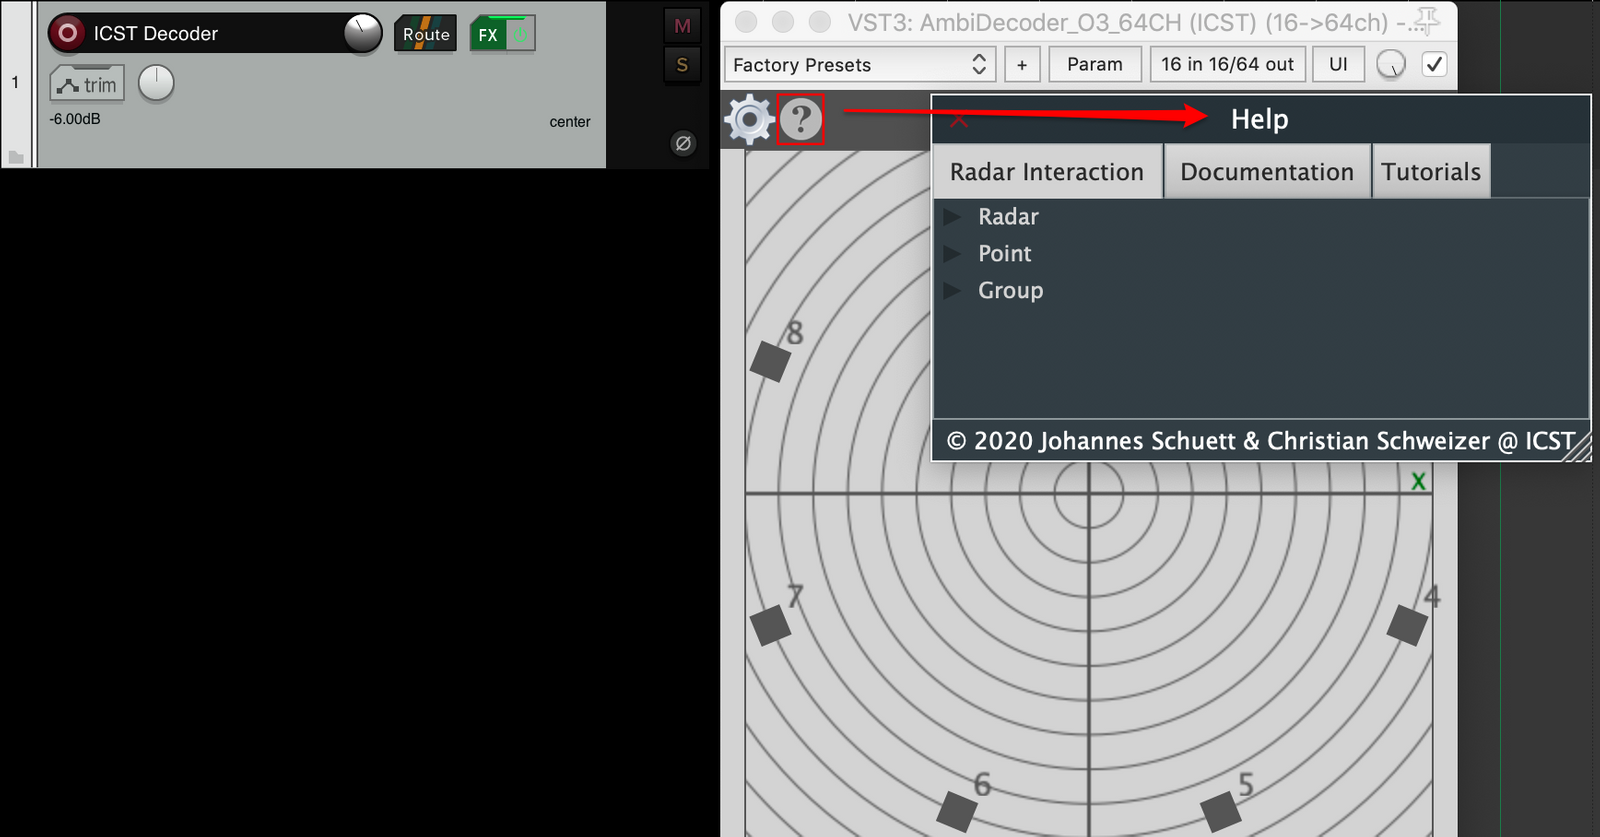The height and width of the screenshot is (837, 1600).
Task: Open the Route button on ICST Decoder track
Action: 426,34
